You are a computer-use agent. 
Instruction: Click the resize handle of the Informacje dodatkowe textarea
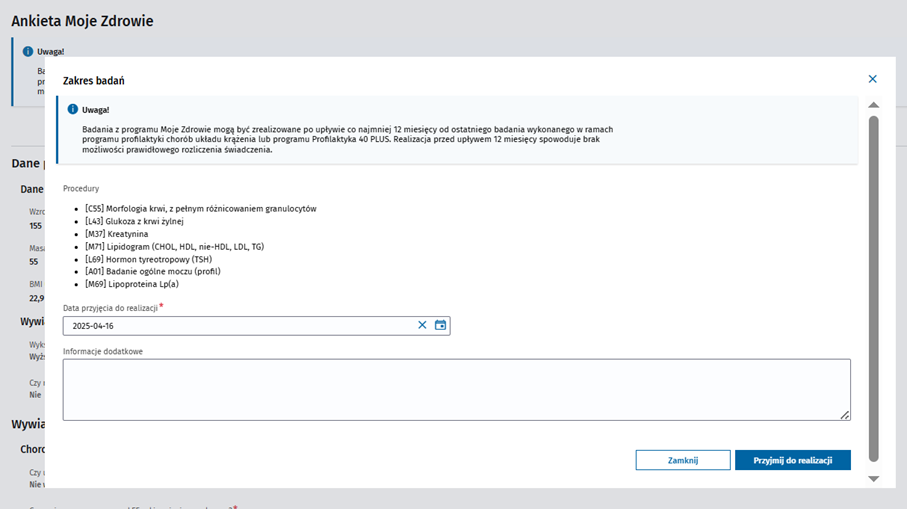pos(845,415)
